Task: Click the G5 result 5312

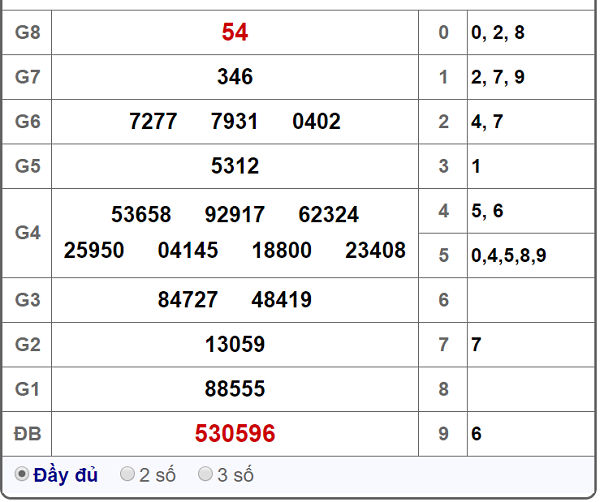Action: 235,166
